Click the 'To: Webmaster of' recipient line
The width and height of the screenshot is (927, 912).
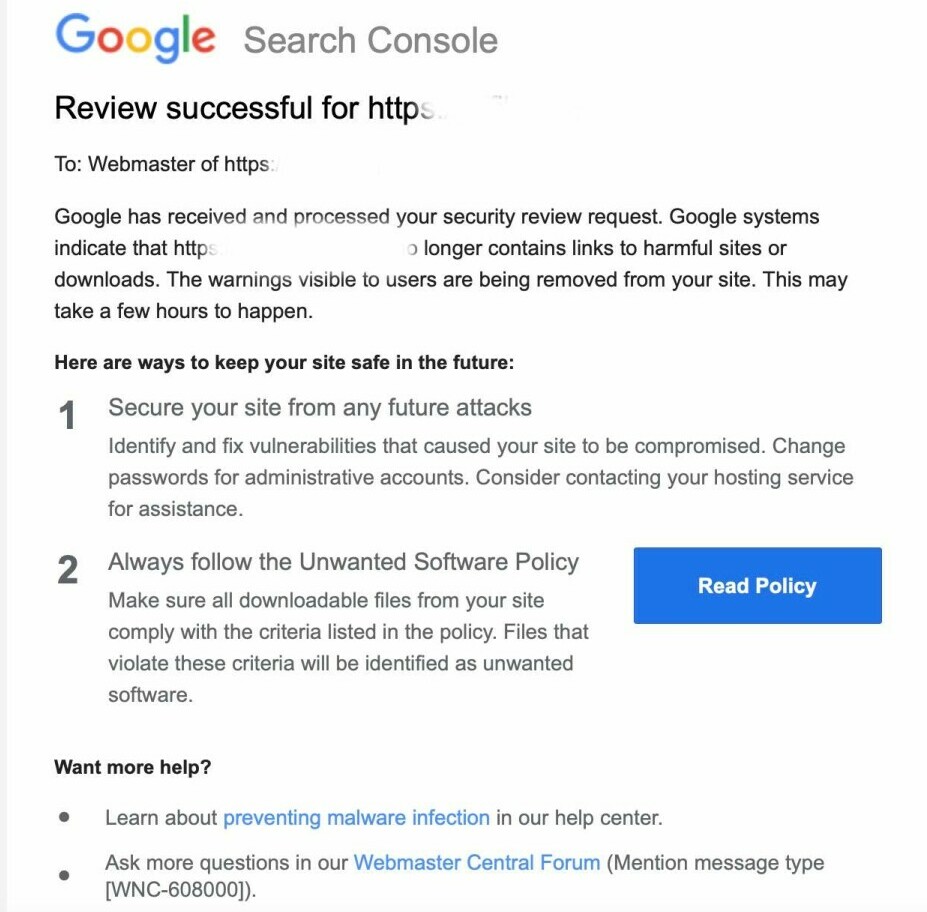click(x=162, y=164)
